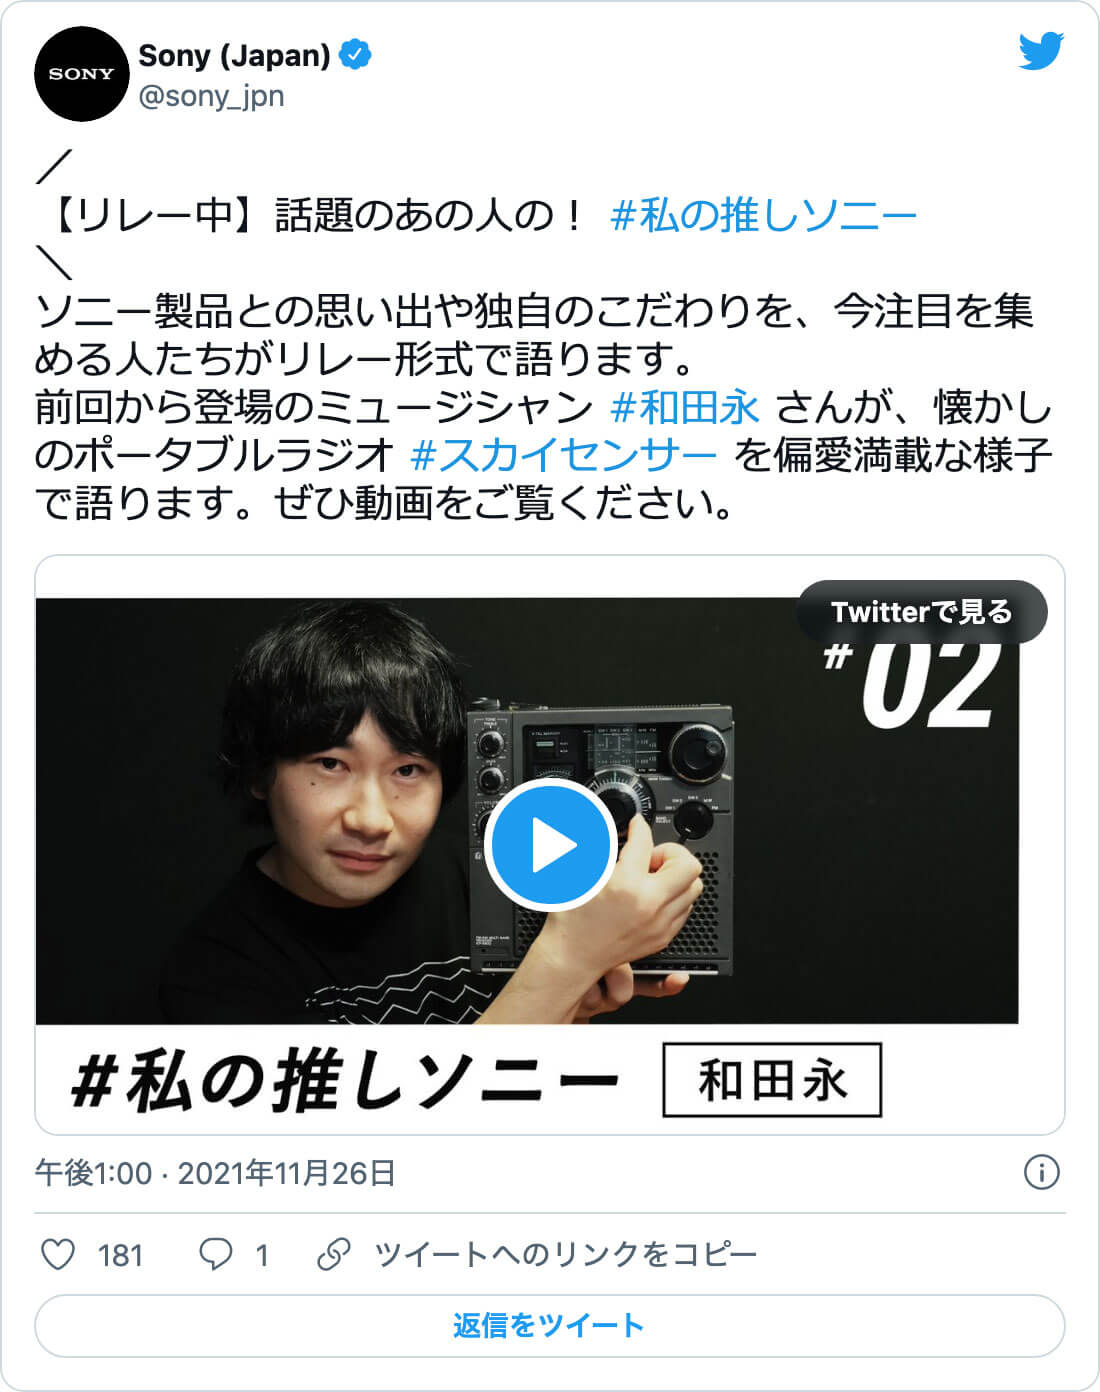Open the #和田永 hashtag
Image resolution: width=1100 pixels, height=1392 pixels.
click(x=685, y=408)
